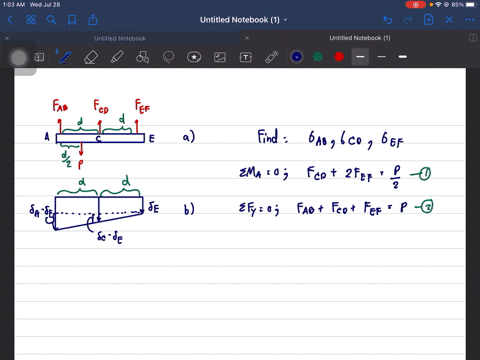Viewport: 480px width, 360px height.
Task: Tap the battery indicator in status bar
Action: (x=472, y=5)
